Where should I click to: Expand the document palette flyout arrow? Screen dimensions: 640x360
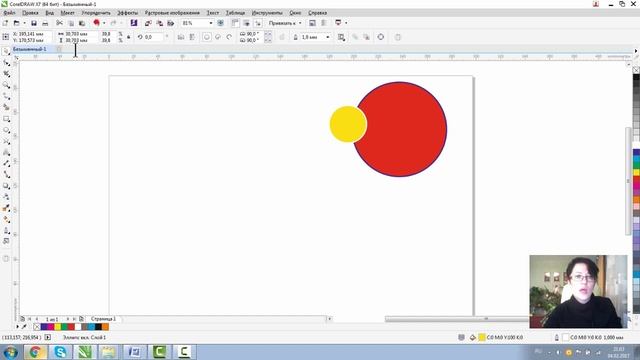pos(17,327)
